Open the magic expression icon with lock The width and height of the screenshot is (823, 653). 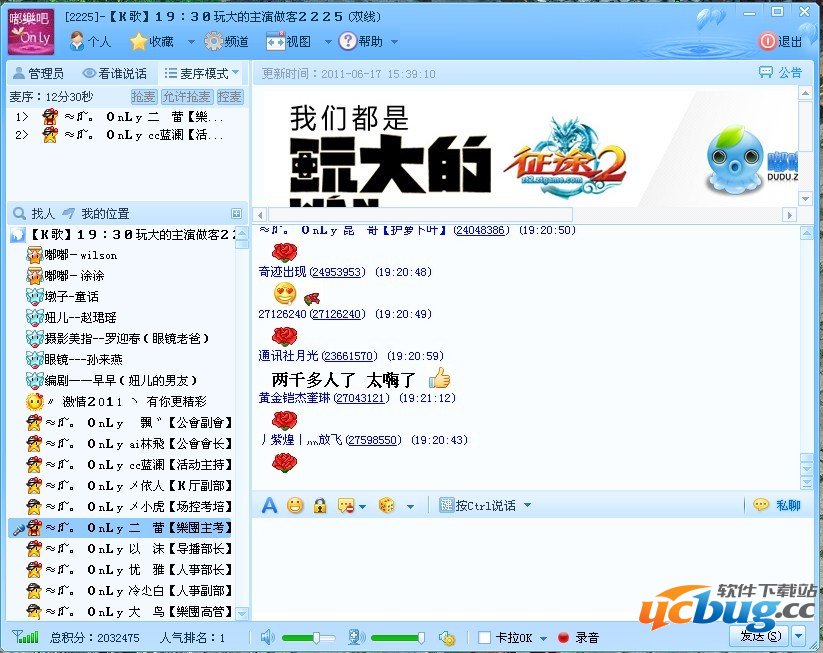click(320, 505)
